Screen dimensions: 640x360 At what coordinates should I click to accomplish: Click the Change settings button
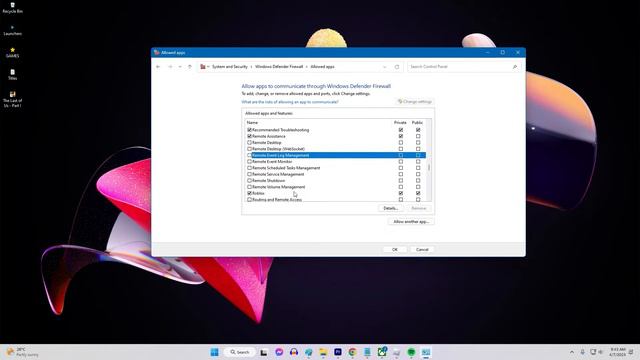pos(415,102)
